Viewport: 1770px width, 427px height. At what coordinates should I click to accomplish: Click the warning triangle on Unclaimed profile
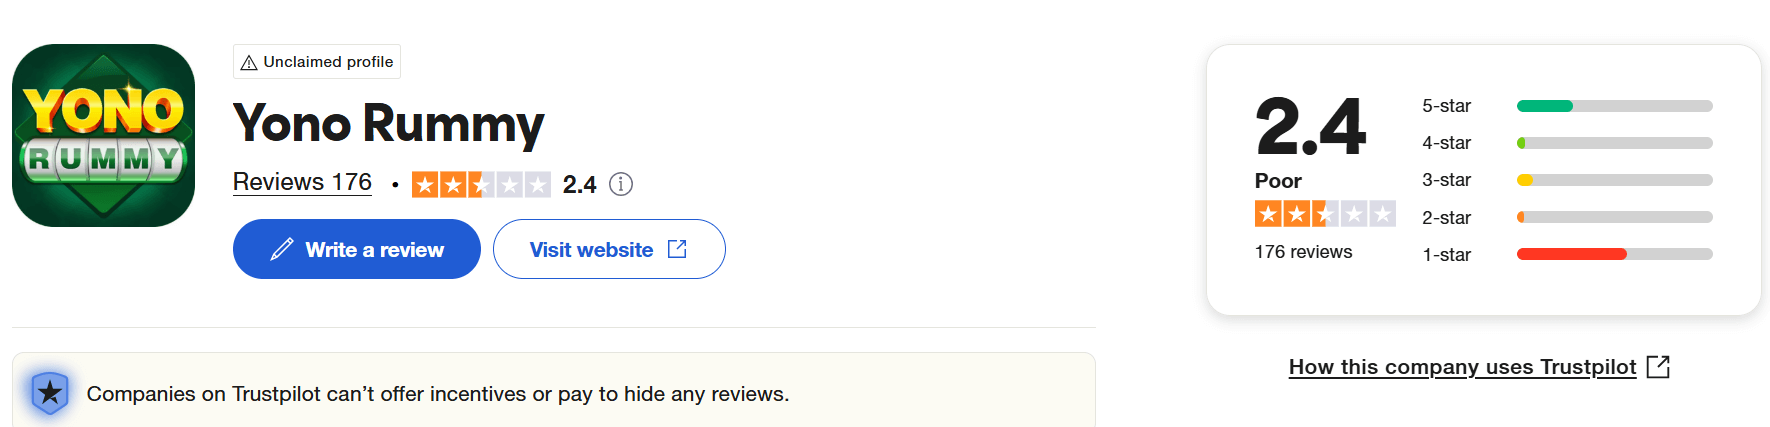point(249,62)
